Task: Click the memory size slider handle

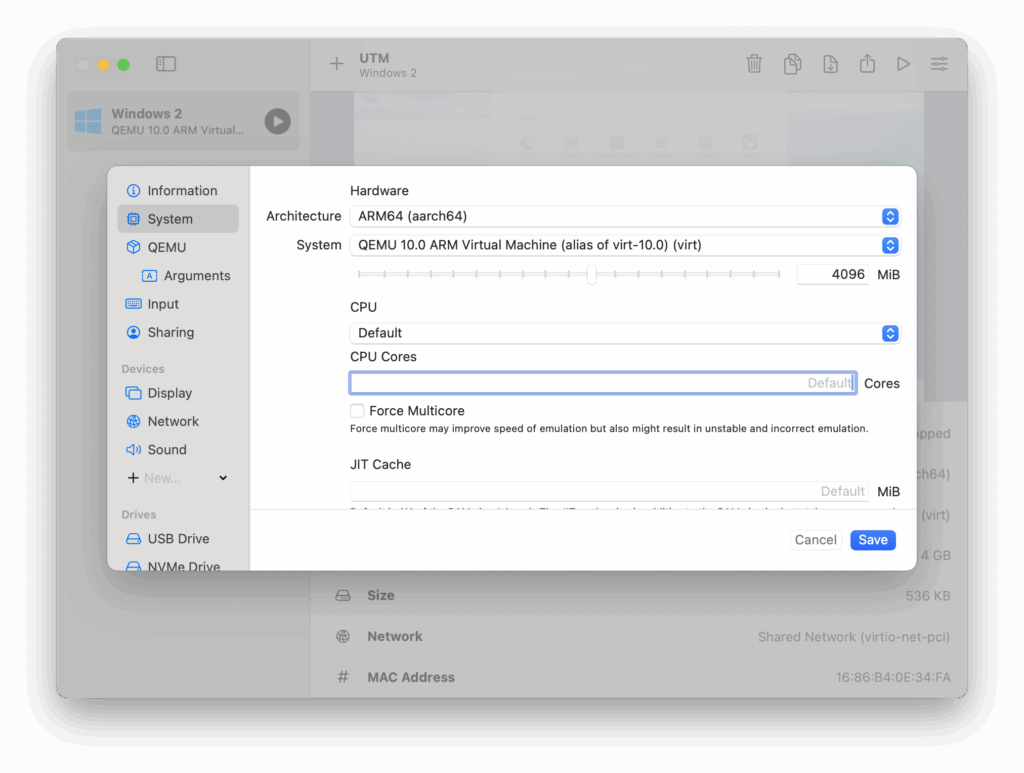Action: (592, 274)
